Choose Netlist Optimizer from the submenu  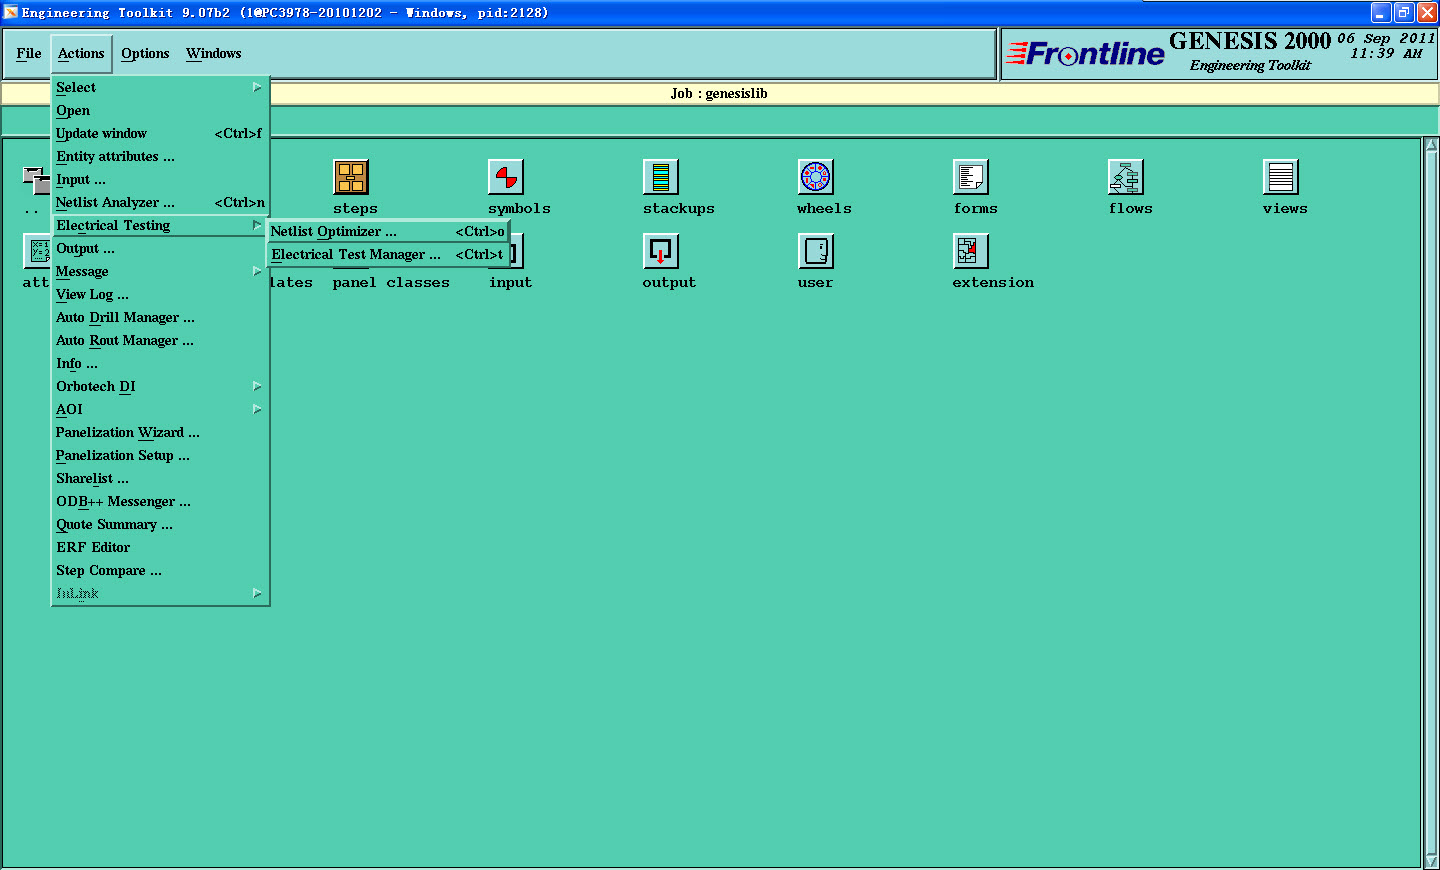point(388,231)
